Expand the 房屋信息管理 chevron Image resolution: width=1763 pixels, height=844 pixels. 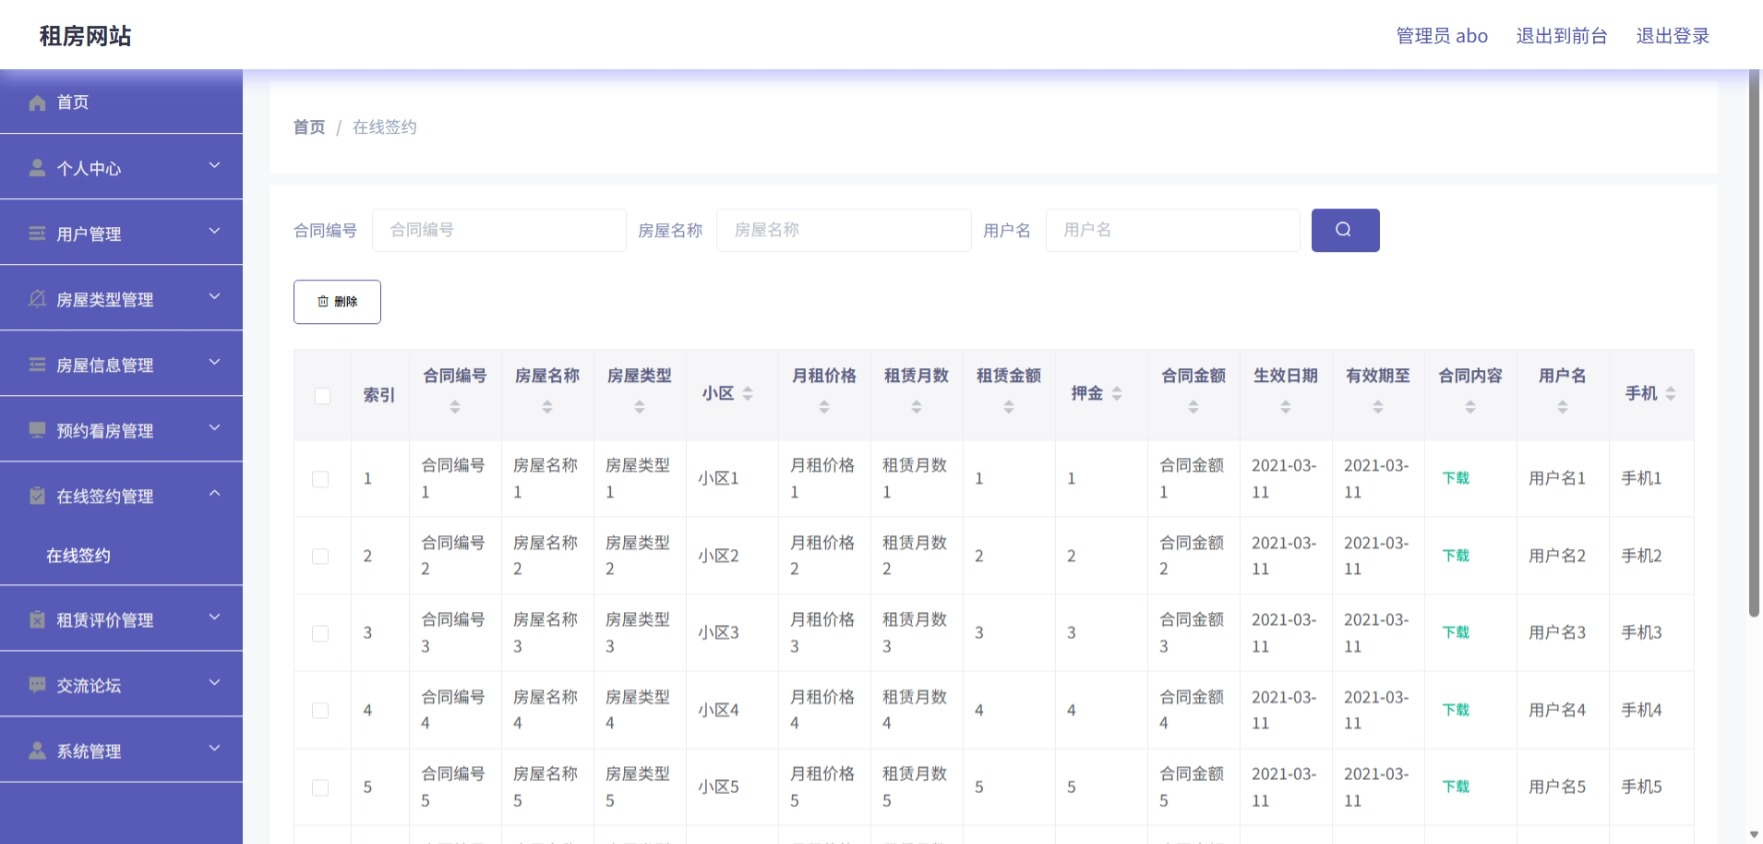[x=214, y=362]
